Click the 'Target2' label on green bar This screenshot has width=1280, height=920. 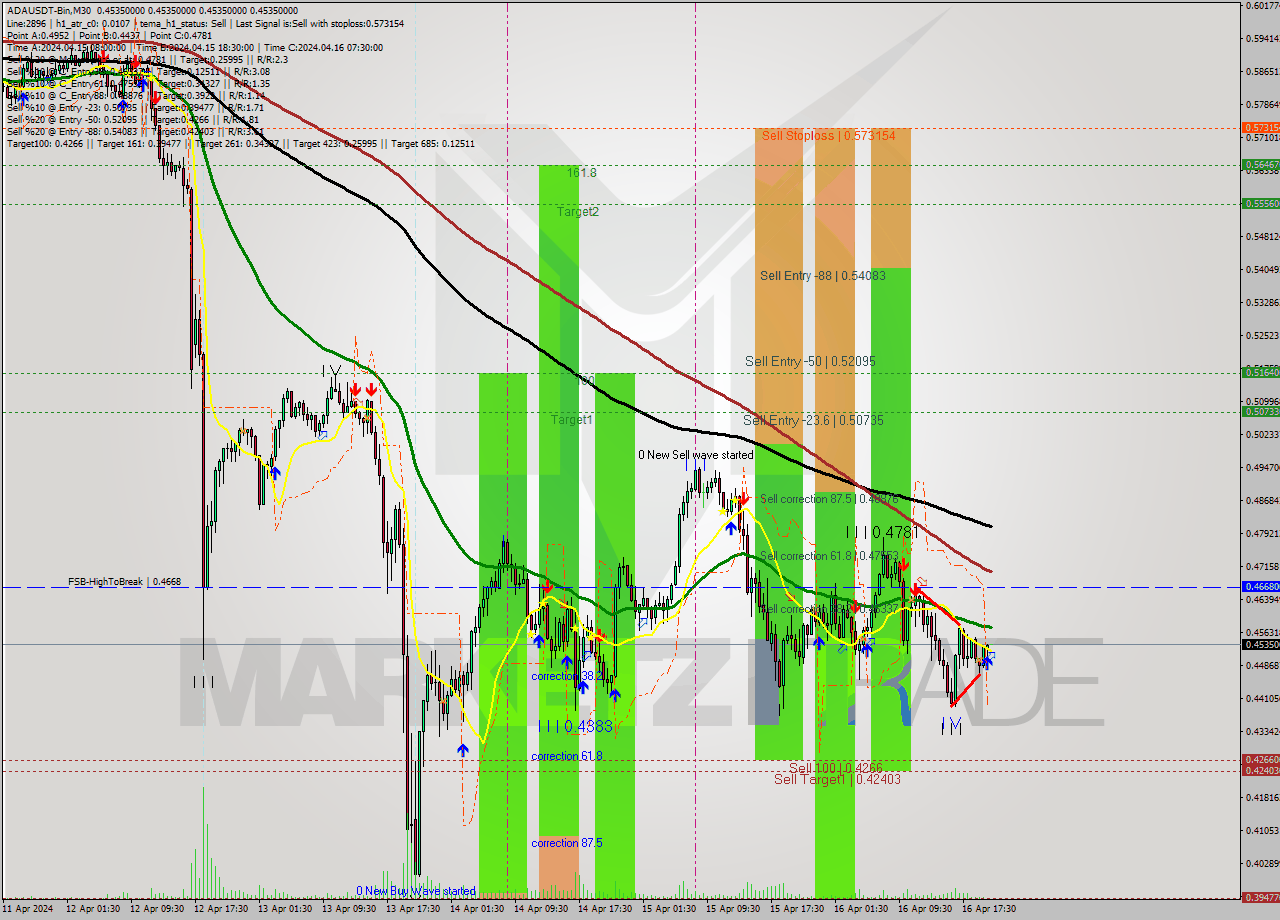click(x=578, y=212)
